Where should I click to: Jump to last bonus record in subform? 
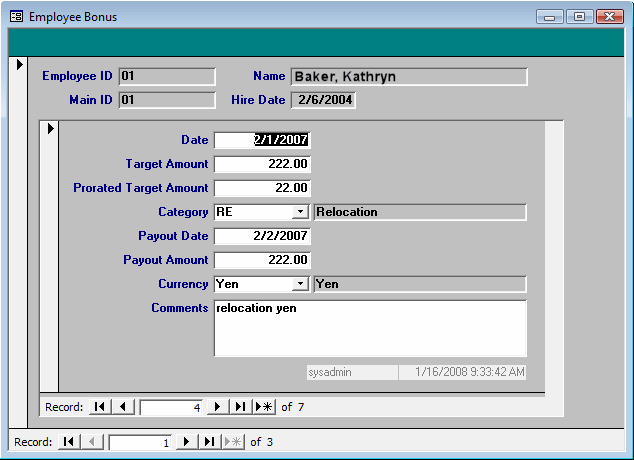[x=241, y=407]
